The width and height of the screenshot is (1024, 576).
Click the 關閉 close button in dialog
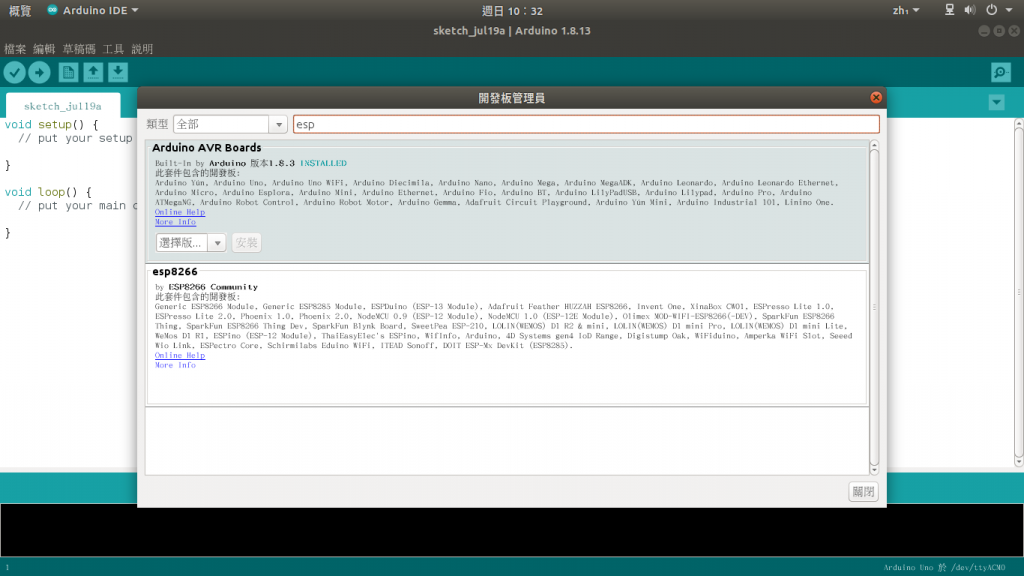click(x=863, y=492)
